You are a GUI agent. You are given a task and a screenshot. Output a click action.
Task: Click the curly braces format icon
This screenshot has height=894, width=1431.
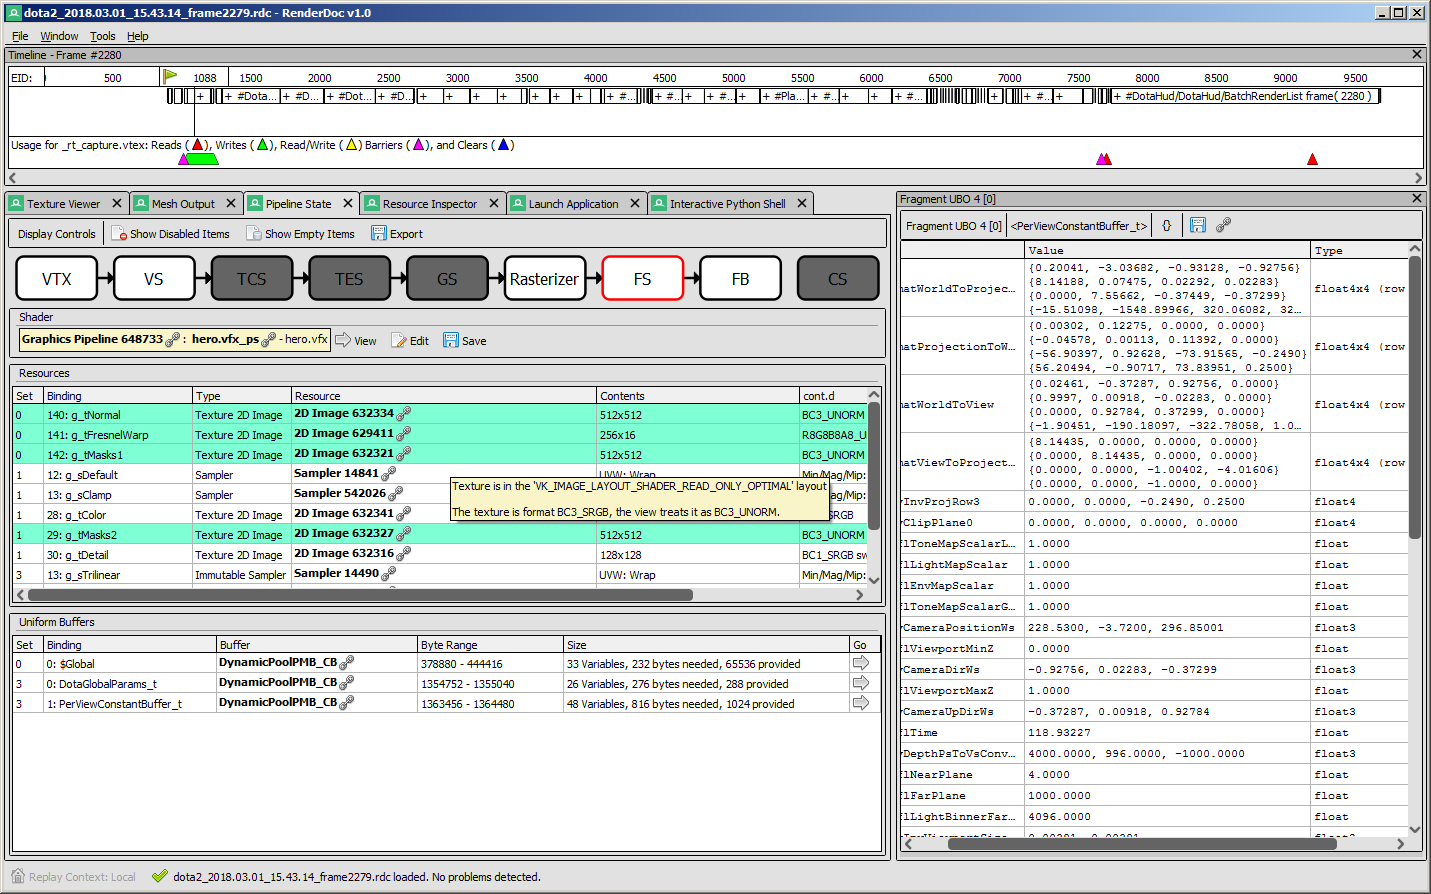tap(1166, 226)
